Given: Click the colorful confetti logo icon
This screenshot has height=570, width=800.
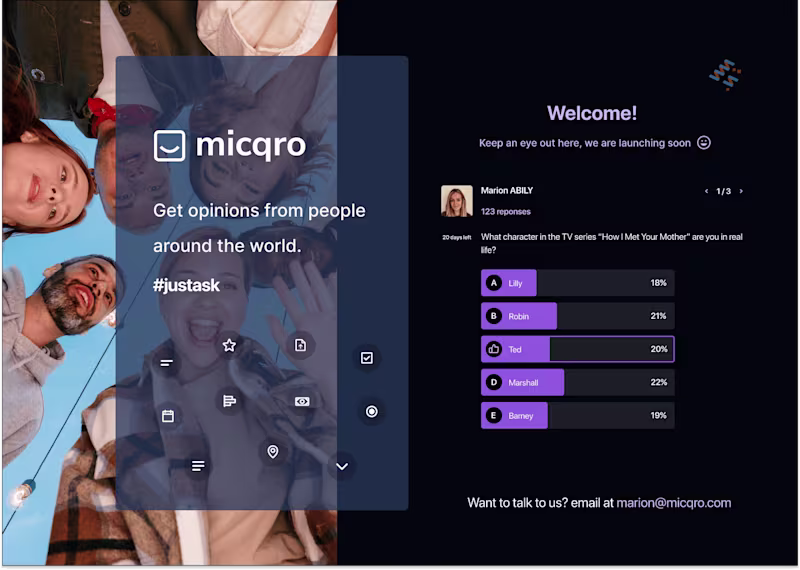Looking at the screenshot, I should pos(725,75).
